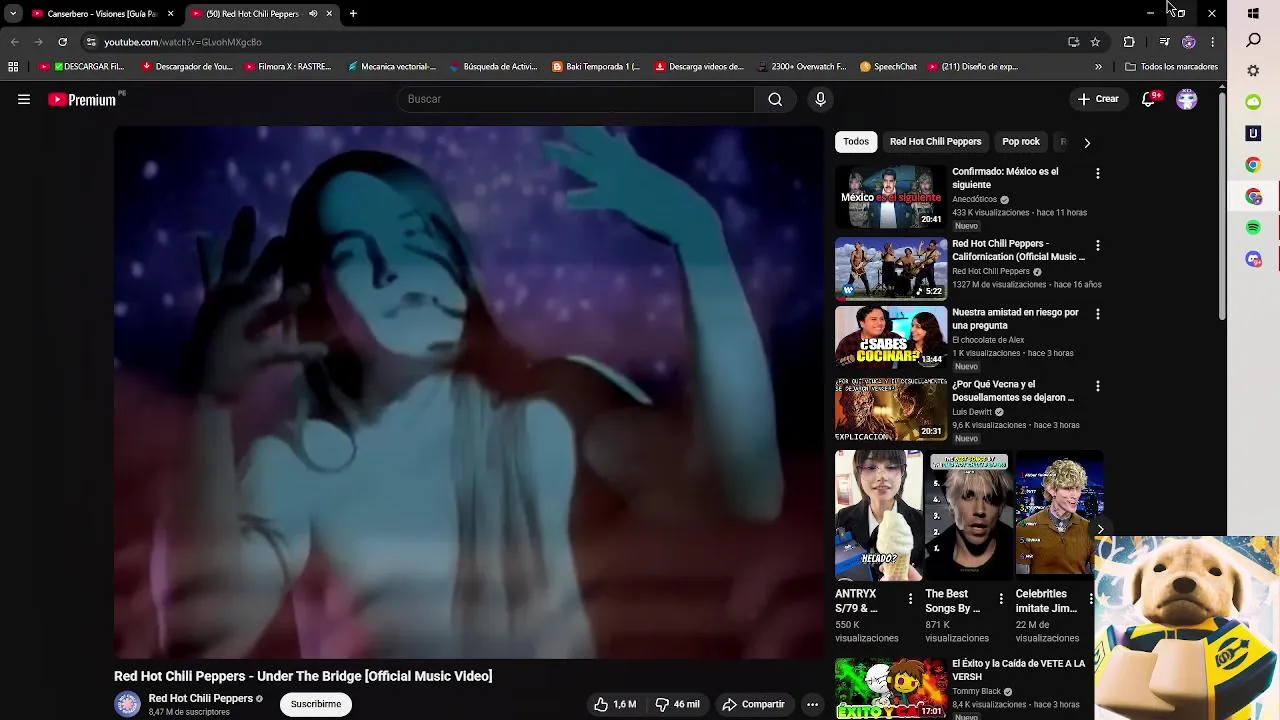Open Chrome profile avatar
Screen dimensions: 1280x720
(x=1188, y=42)
